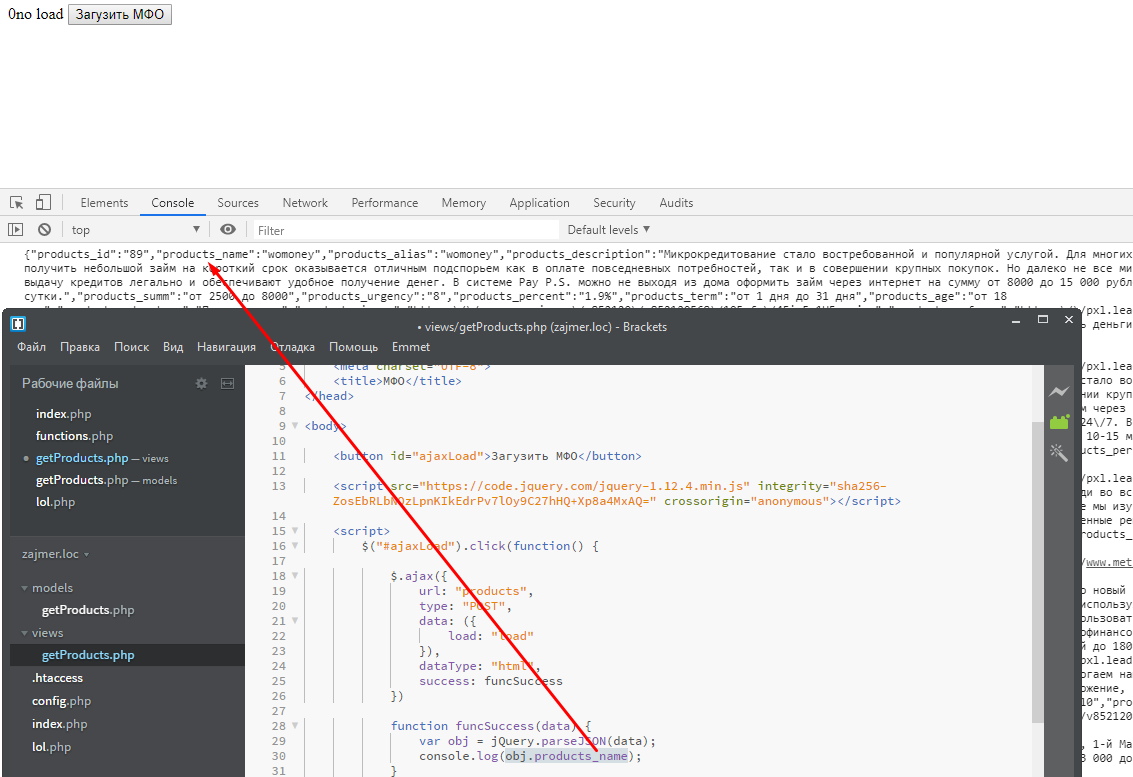
Task: Open config.php in the project tree
Action: (61, 701)
